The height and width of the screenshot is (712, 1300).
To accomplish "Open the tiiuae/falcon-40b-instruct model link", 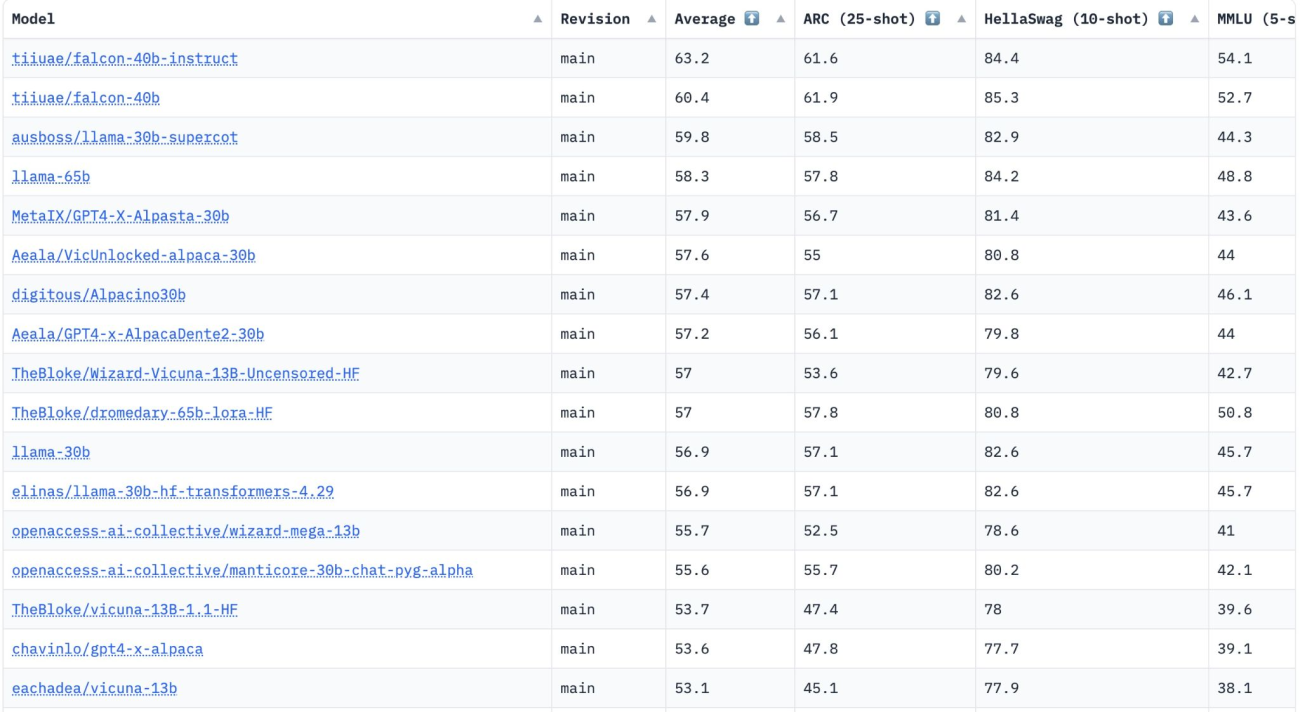I will [x=125, y=59].
